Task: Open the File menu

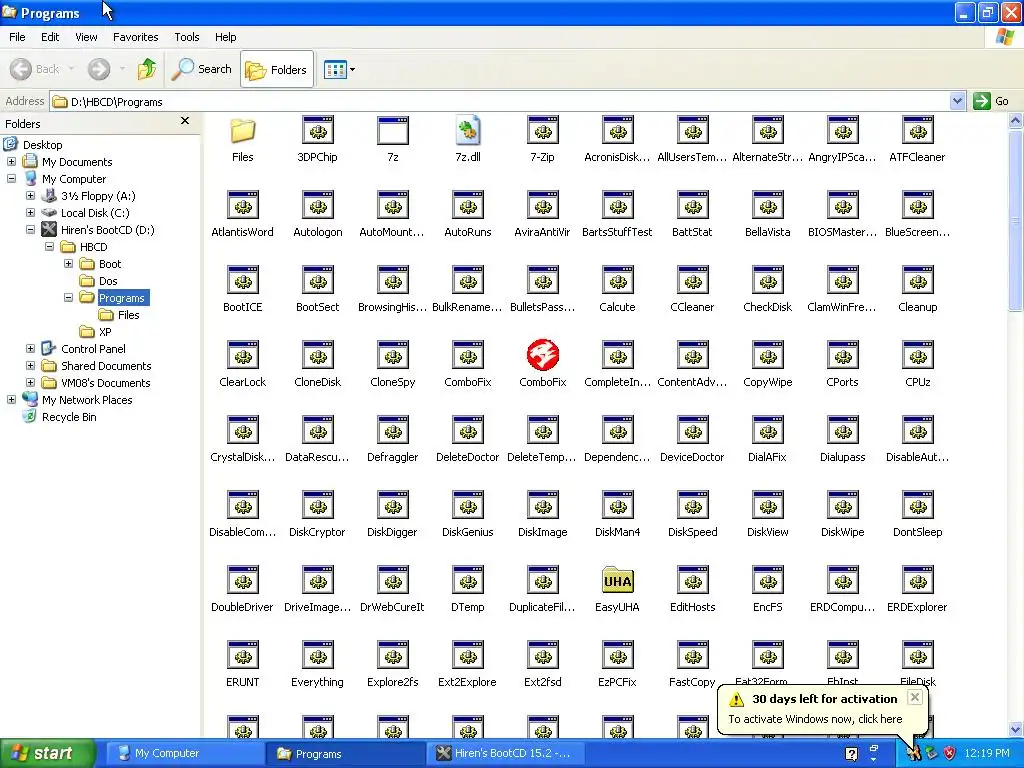Action: pyautogui.click(x=17, y=37)
